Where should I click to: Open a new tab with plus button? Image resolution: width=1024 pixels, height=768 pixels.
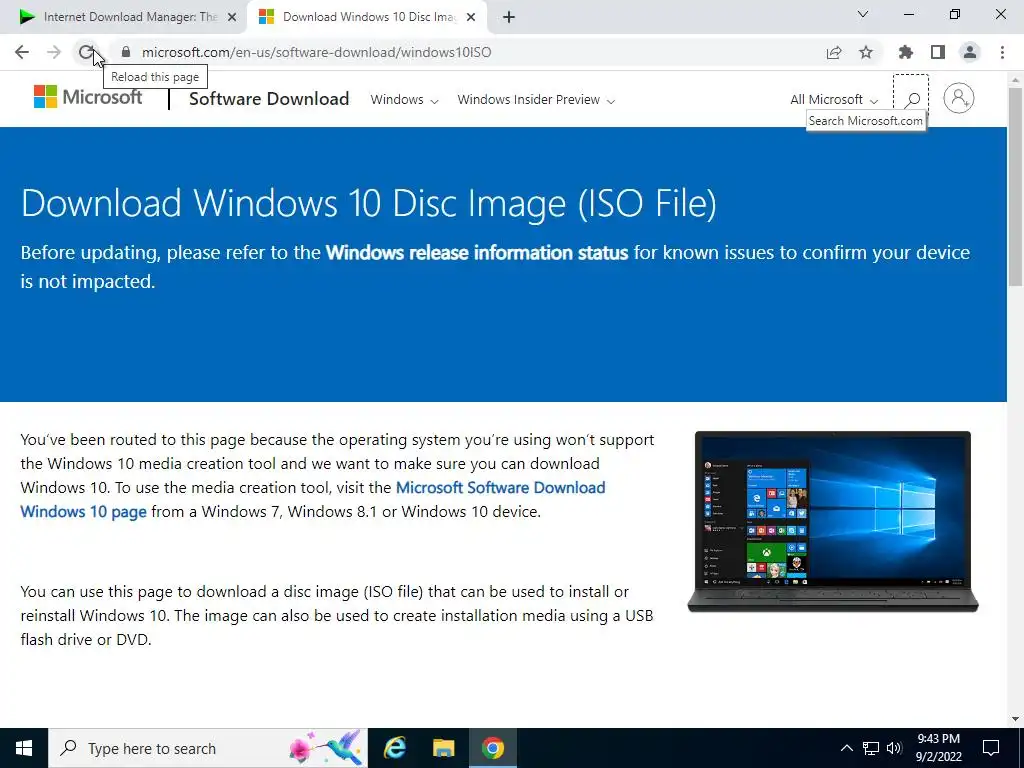(509, 17)
